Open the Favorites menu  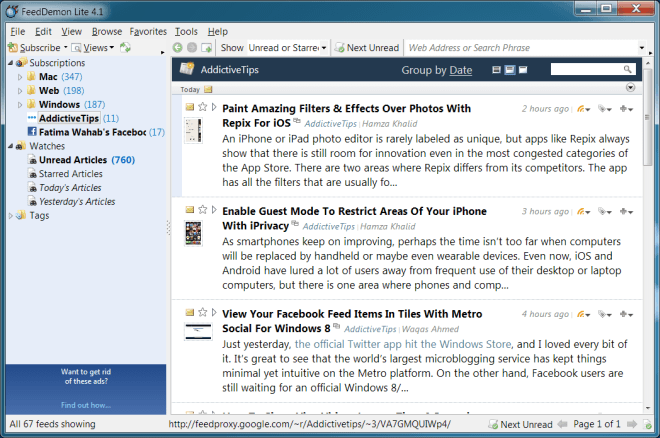point(148,32)
